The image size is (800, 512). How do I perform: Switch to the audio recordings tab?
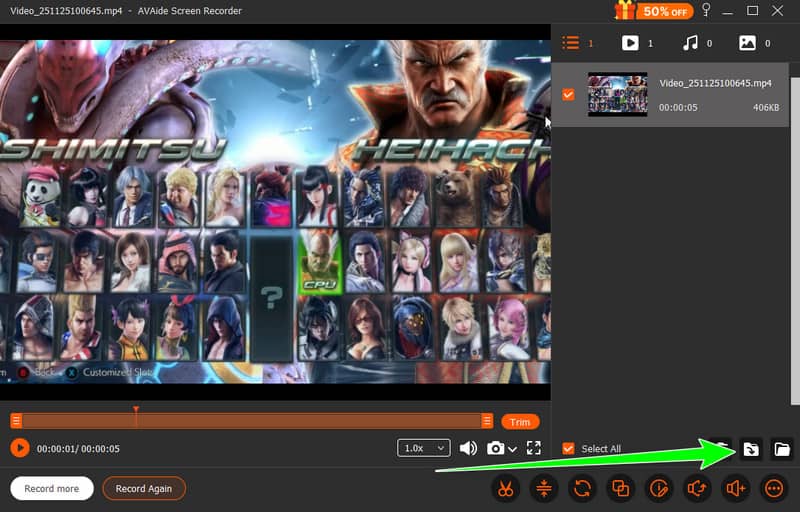695,43
